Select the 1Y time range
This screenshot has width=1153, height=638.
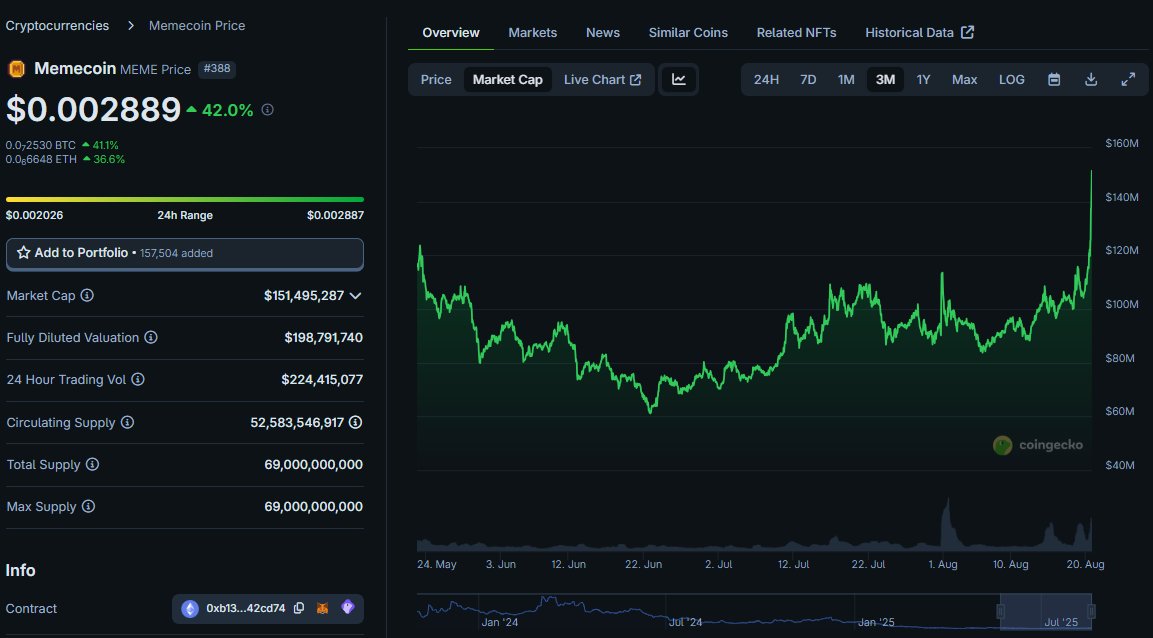point(924,79)
